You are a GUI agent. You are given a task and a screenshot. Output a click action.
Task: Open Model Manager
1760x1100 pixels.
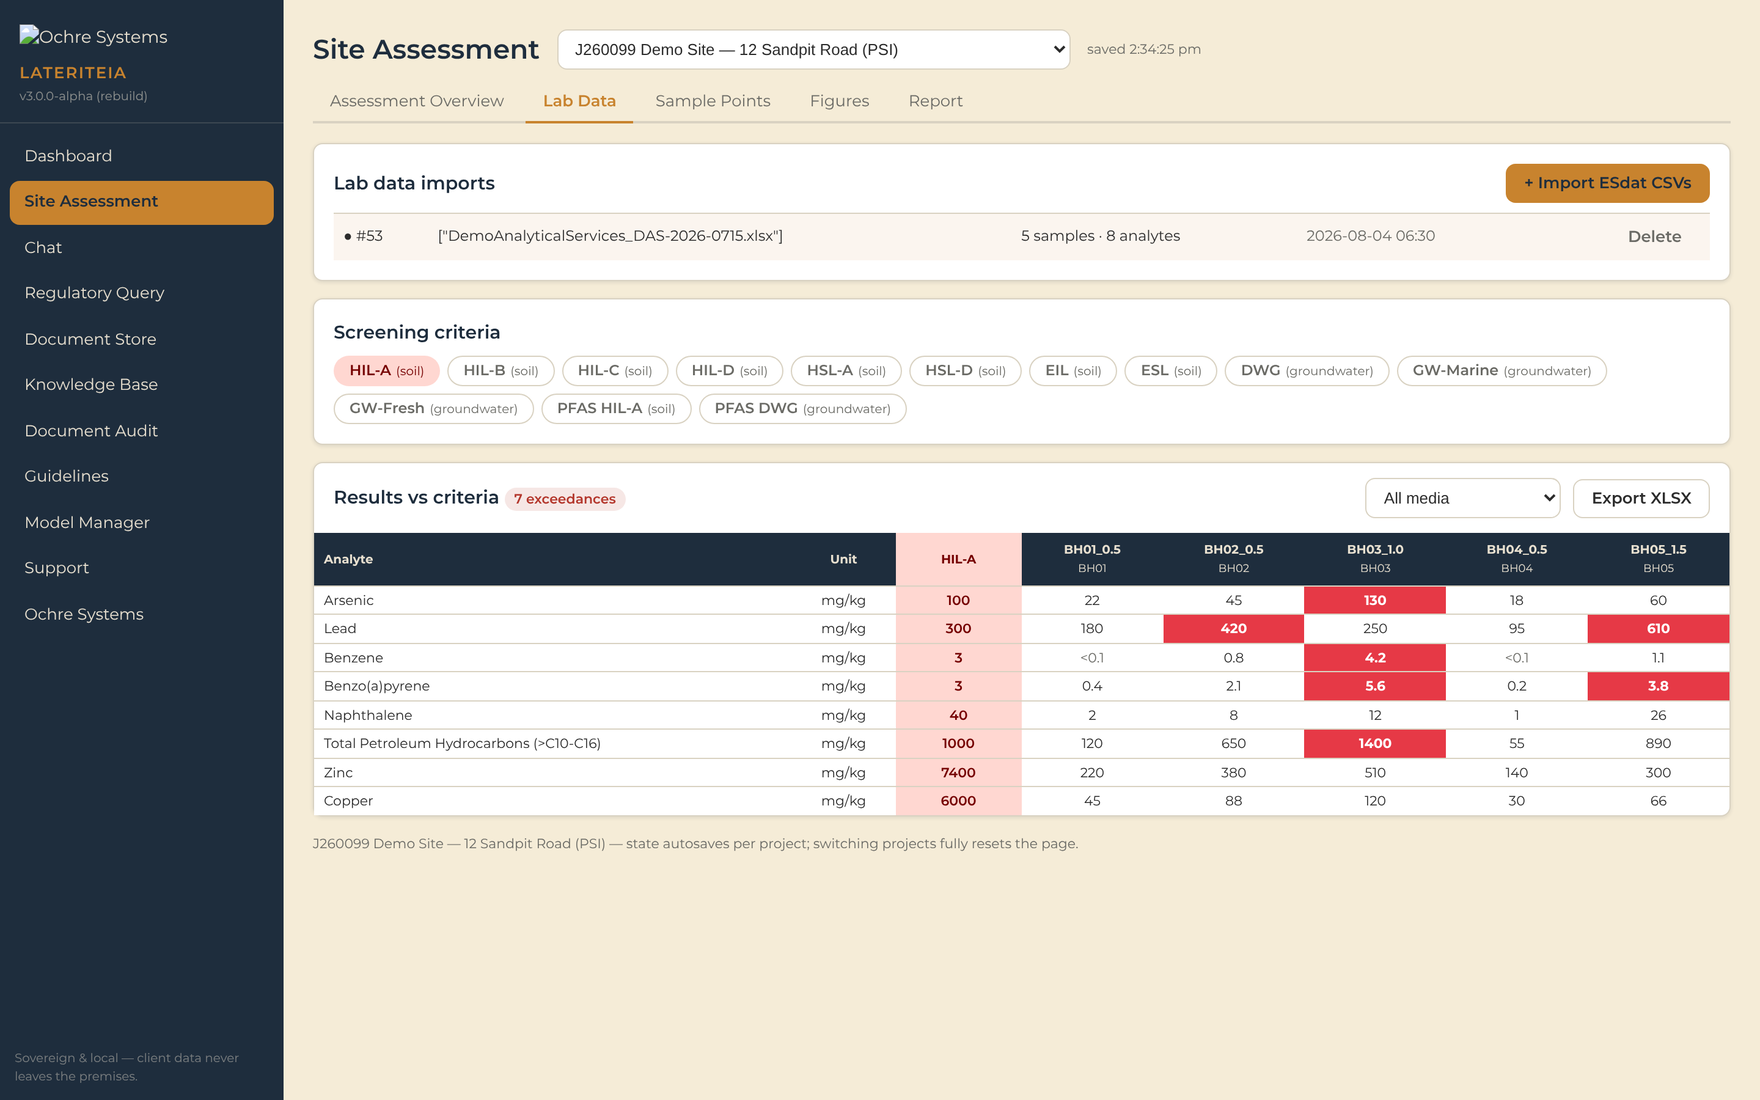point(141,522)
